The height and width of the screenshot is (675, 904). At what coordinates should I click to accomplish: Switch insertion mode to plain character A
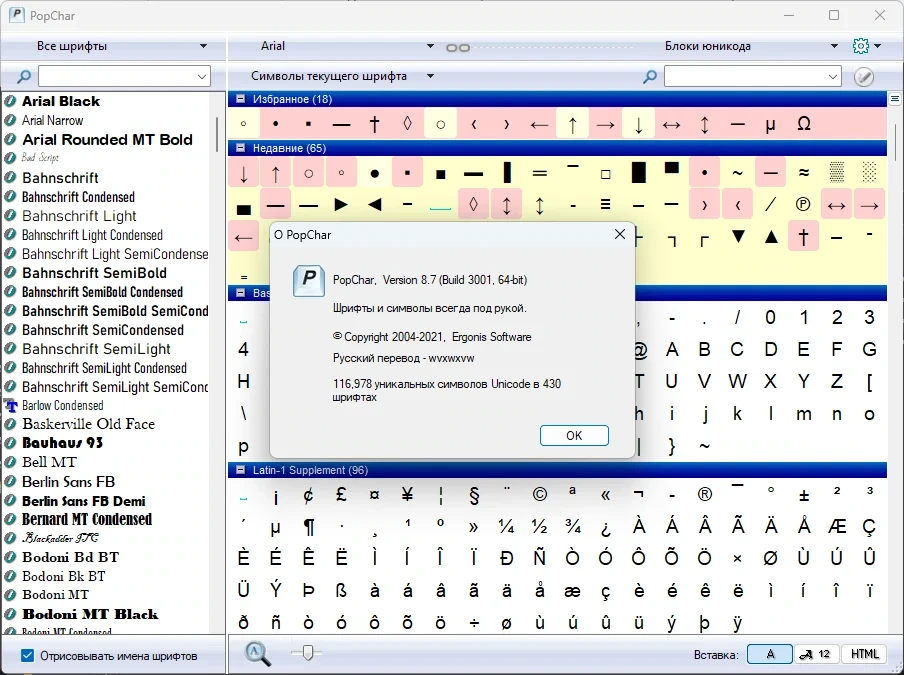(770, 654)
